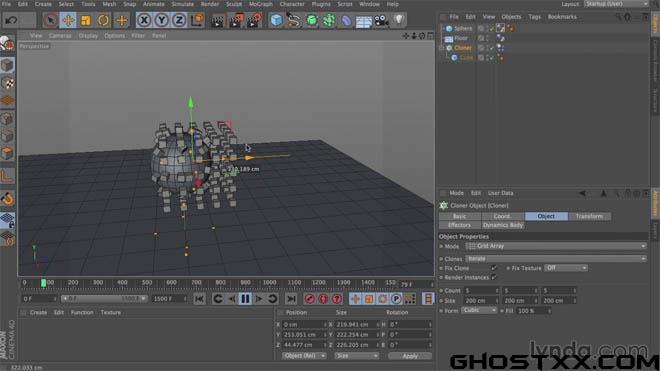The width and height of the screenshot is (660, 371).
Task: Toggle Fix Clone checkbox
Action: pyautogui.click(x=493, y=268)
